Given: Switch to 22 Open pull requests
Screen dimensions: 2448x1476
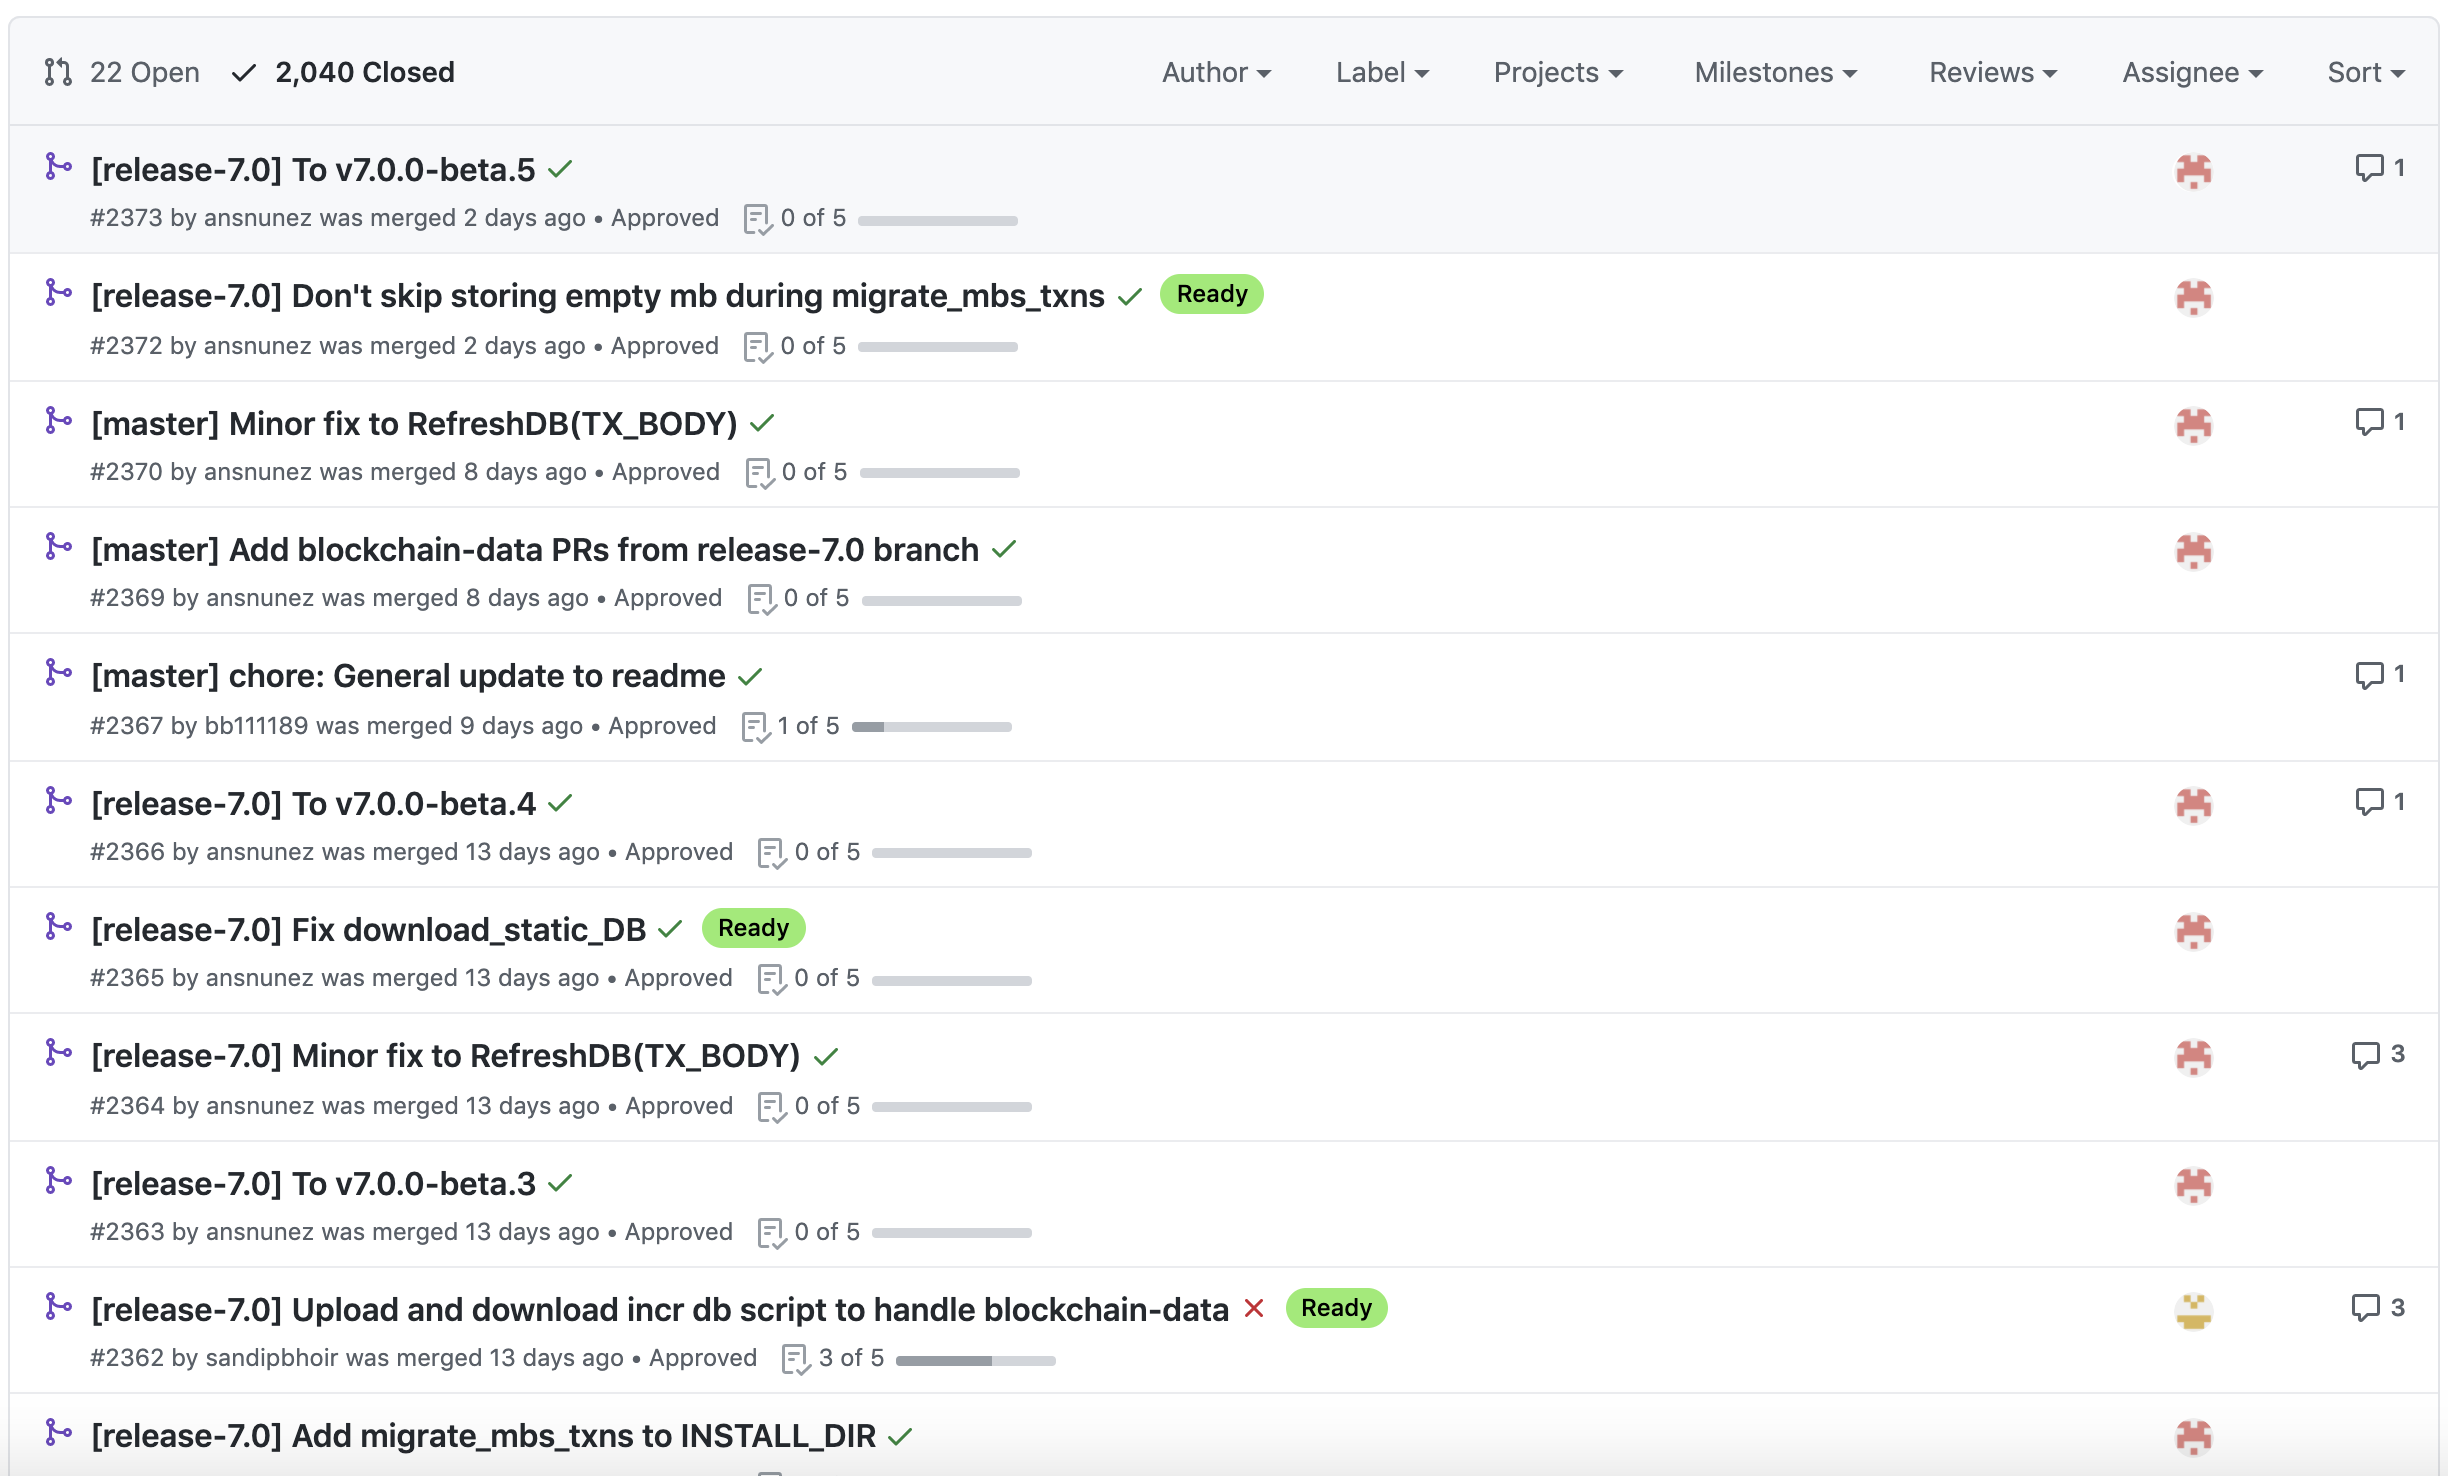Looking at the screenshot, I should point(123,73).
